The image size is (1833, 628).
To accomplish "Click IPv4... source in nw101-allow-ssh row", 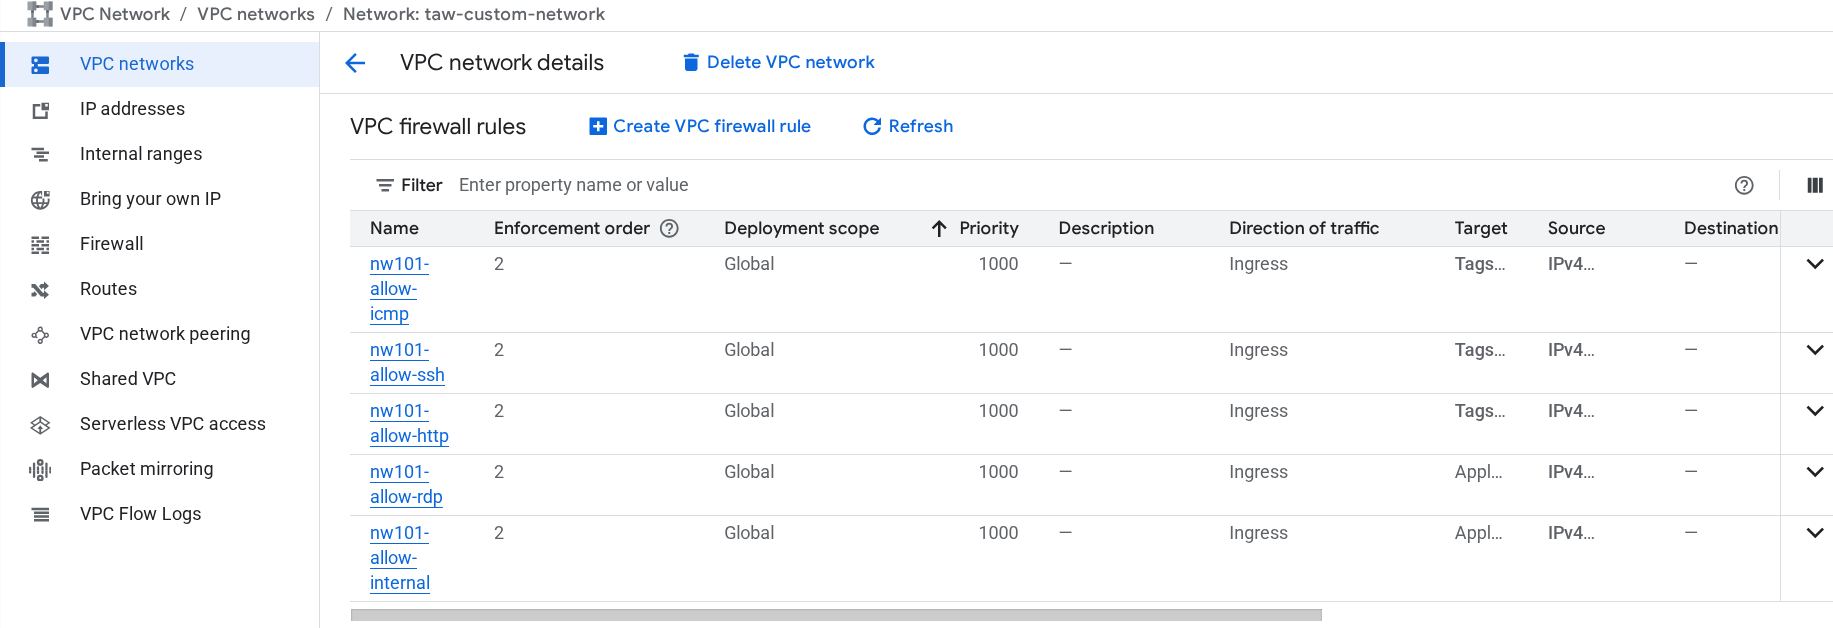I will point(1571,350).
